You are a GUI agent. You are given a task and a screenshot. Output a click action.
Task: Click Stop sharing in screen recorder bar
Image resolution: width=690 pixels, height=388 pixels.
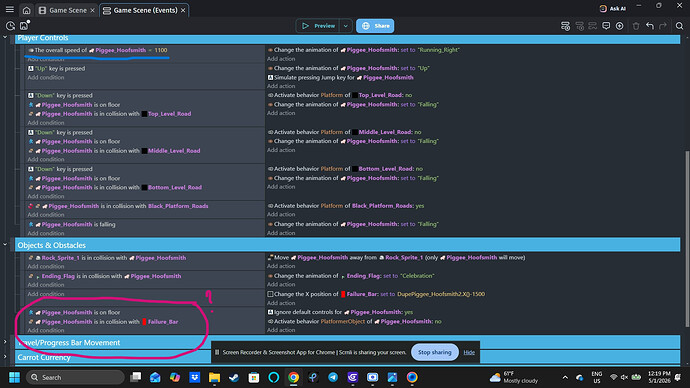tap(434, 352)
